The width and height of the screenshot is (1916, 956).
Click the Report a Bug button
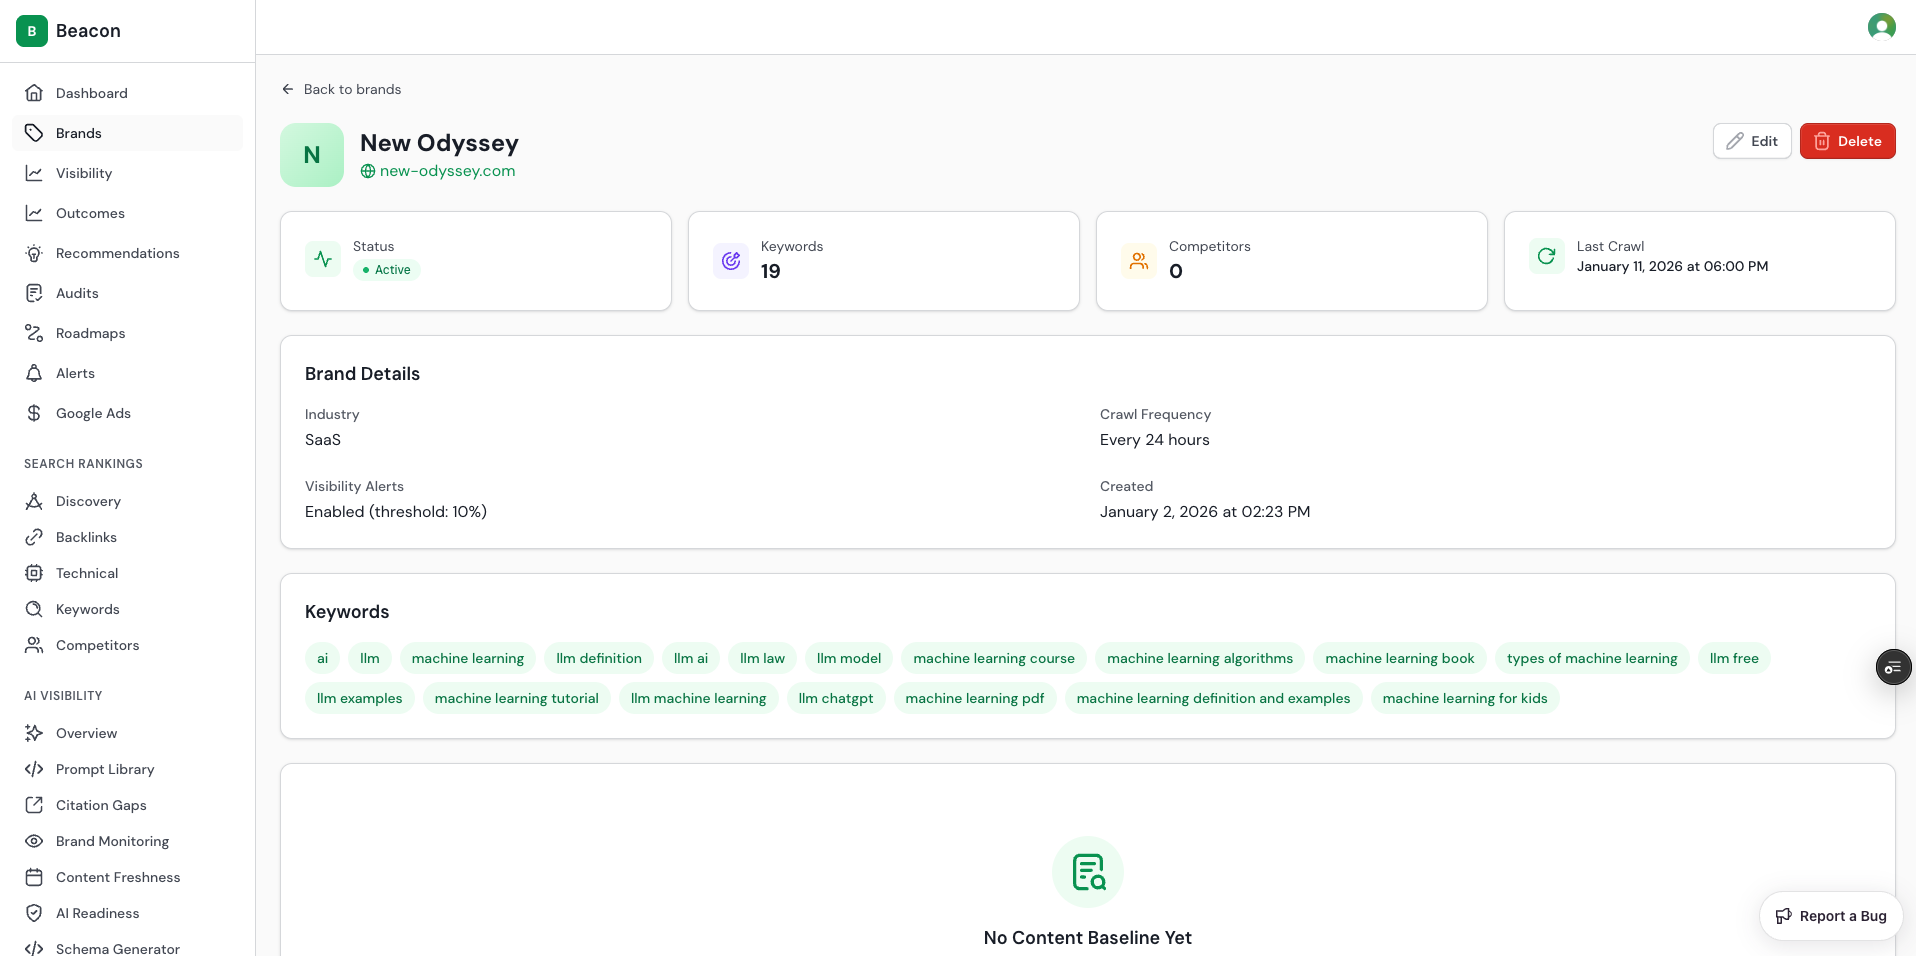[1830, 916]
